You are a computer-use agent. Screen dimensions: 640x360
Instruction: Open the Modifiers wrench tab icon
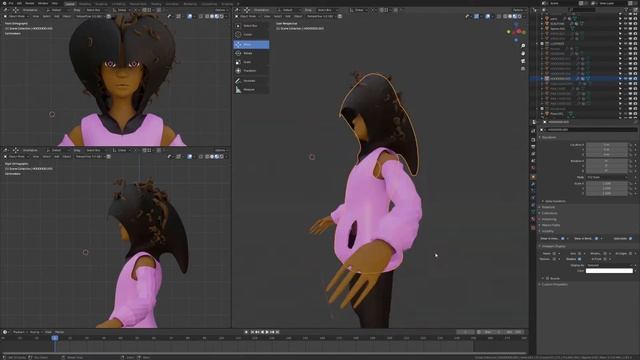(x=533, y=184)
